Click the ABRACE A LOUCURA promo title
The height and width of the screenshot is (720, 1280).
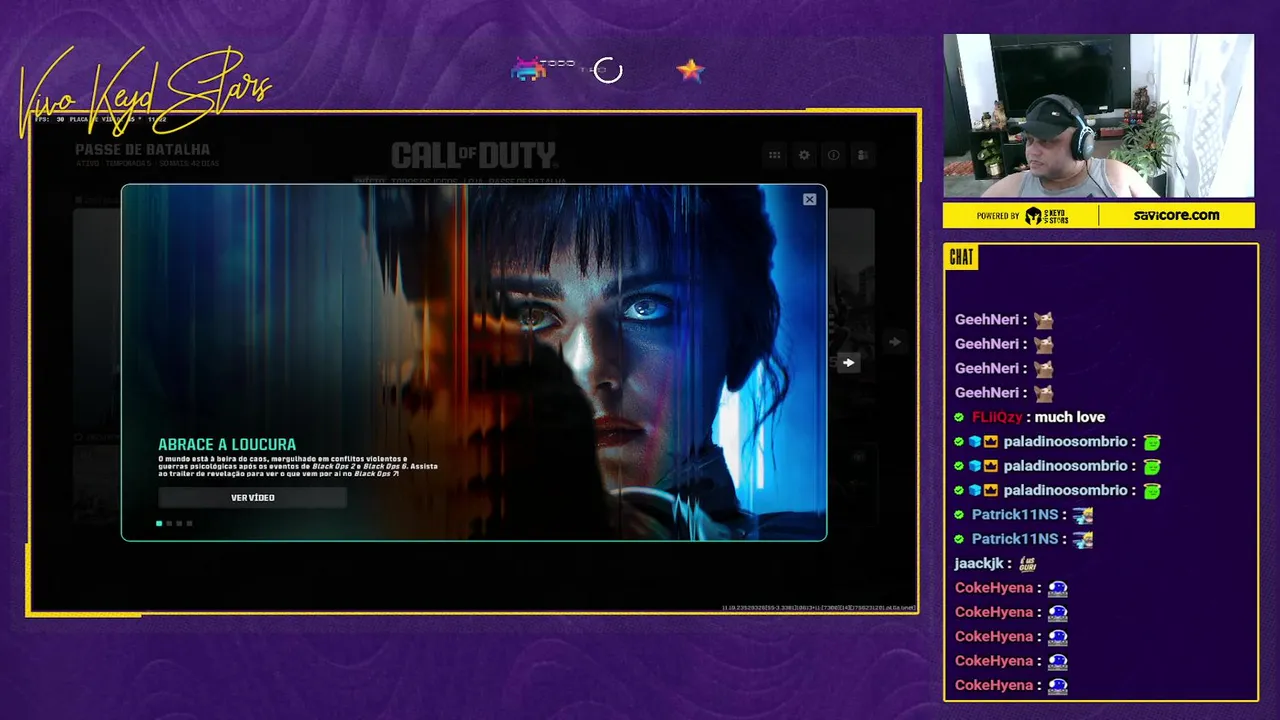coord(227,444)
